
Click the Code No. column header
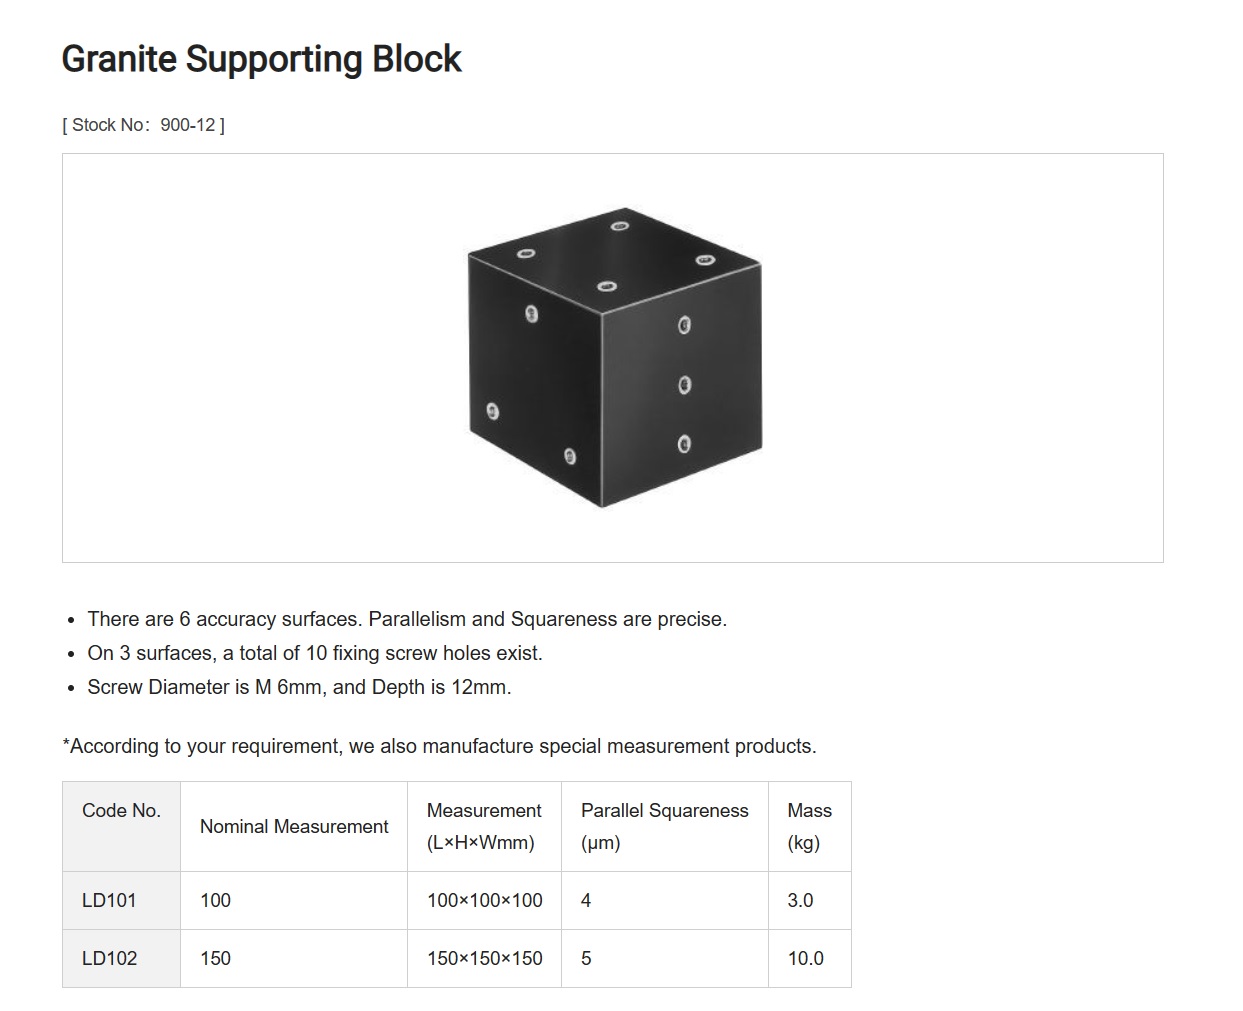tap(122, 826)
